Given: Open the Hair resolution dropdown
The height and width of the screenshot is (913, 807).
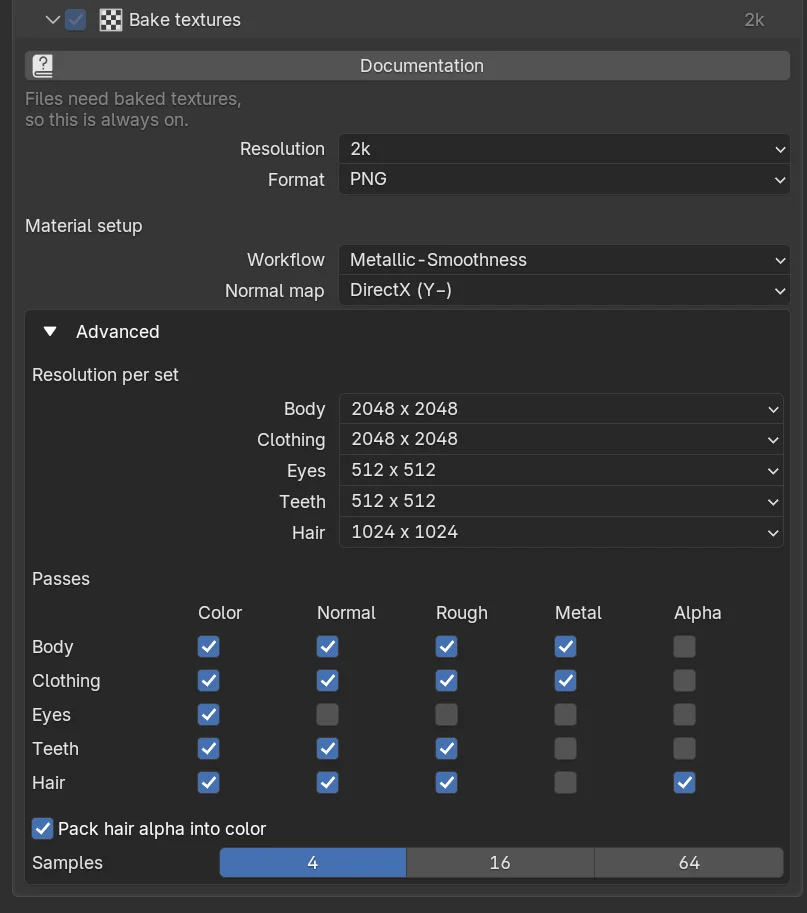Looking at the screenshot, I should [561, 532].
